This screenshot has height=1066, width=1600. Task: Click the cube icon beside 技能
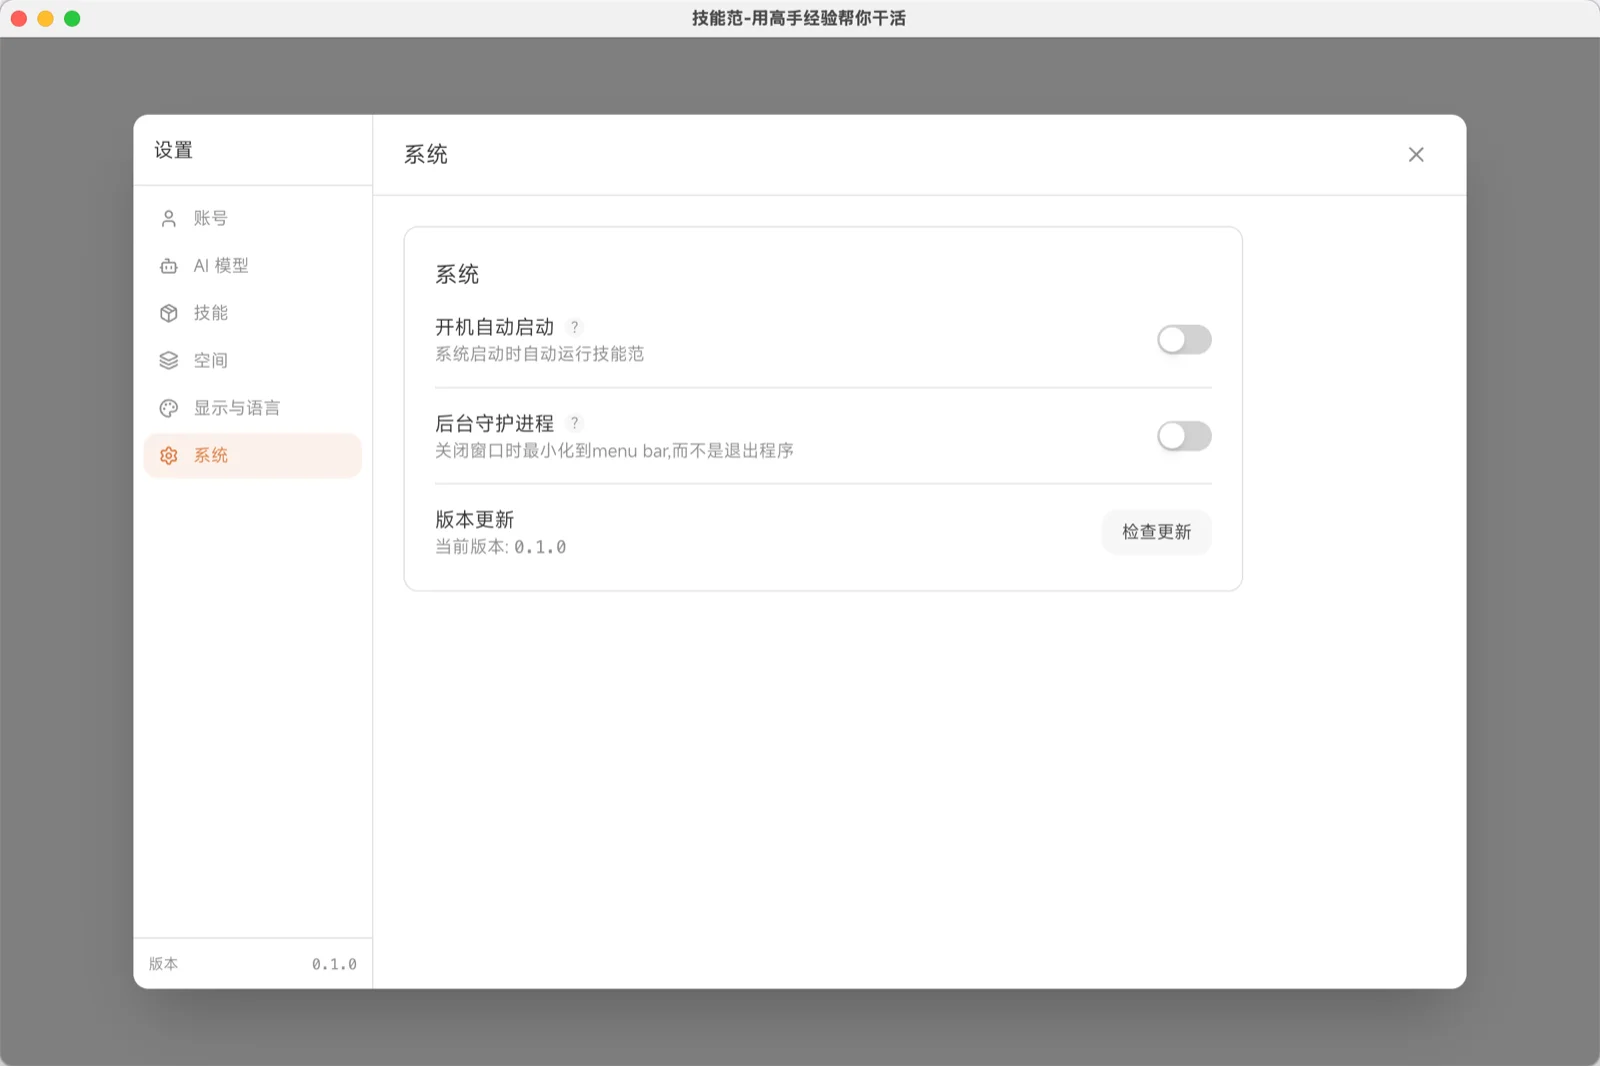click(x=169, y=313)
